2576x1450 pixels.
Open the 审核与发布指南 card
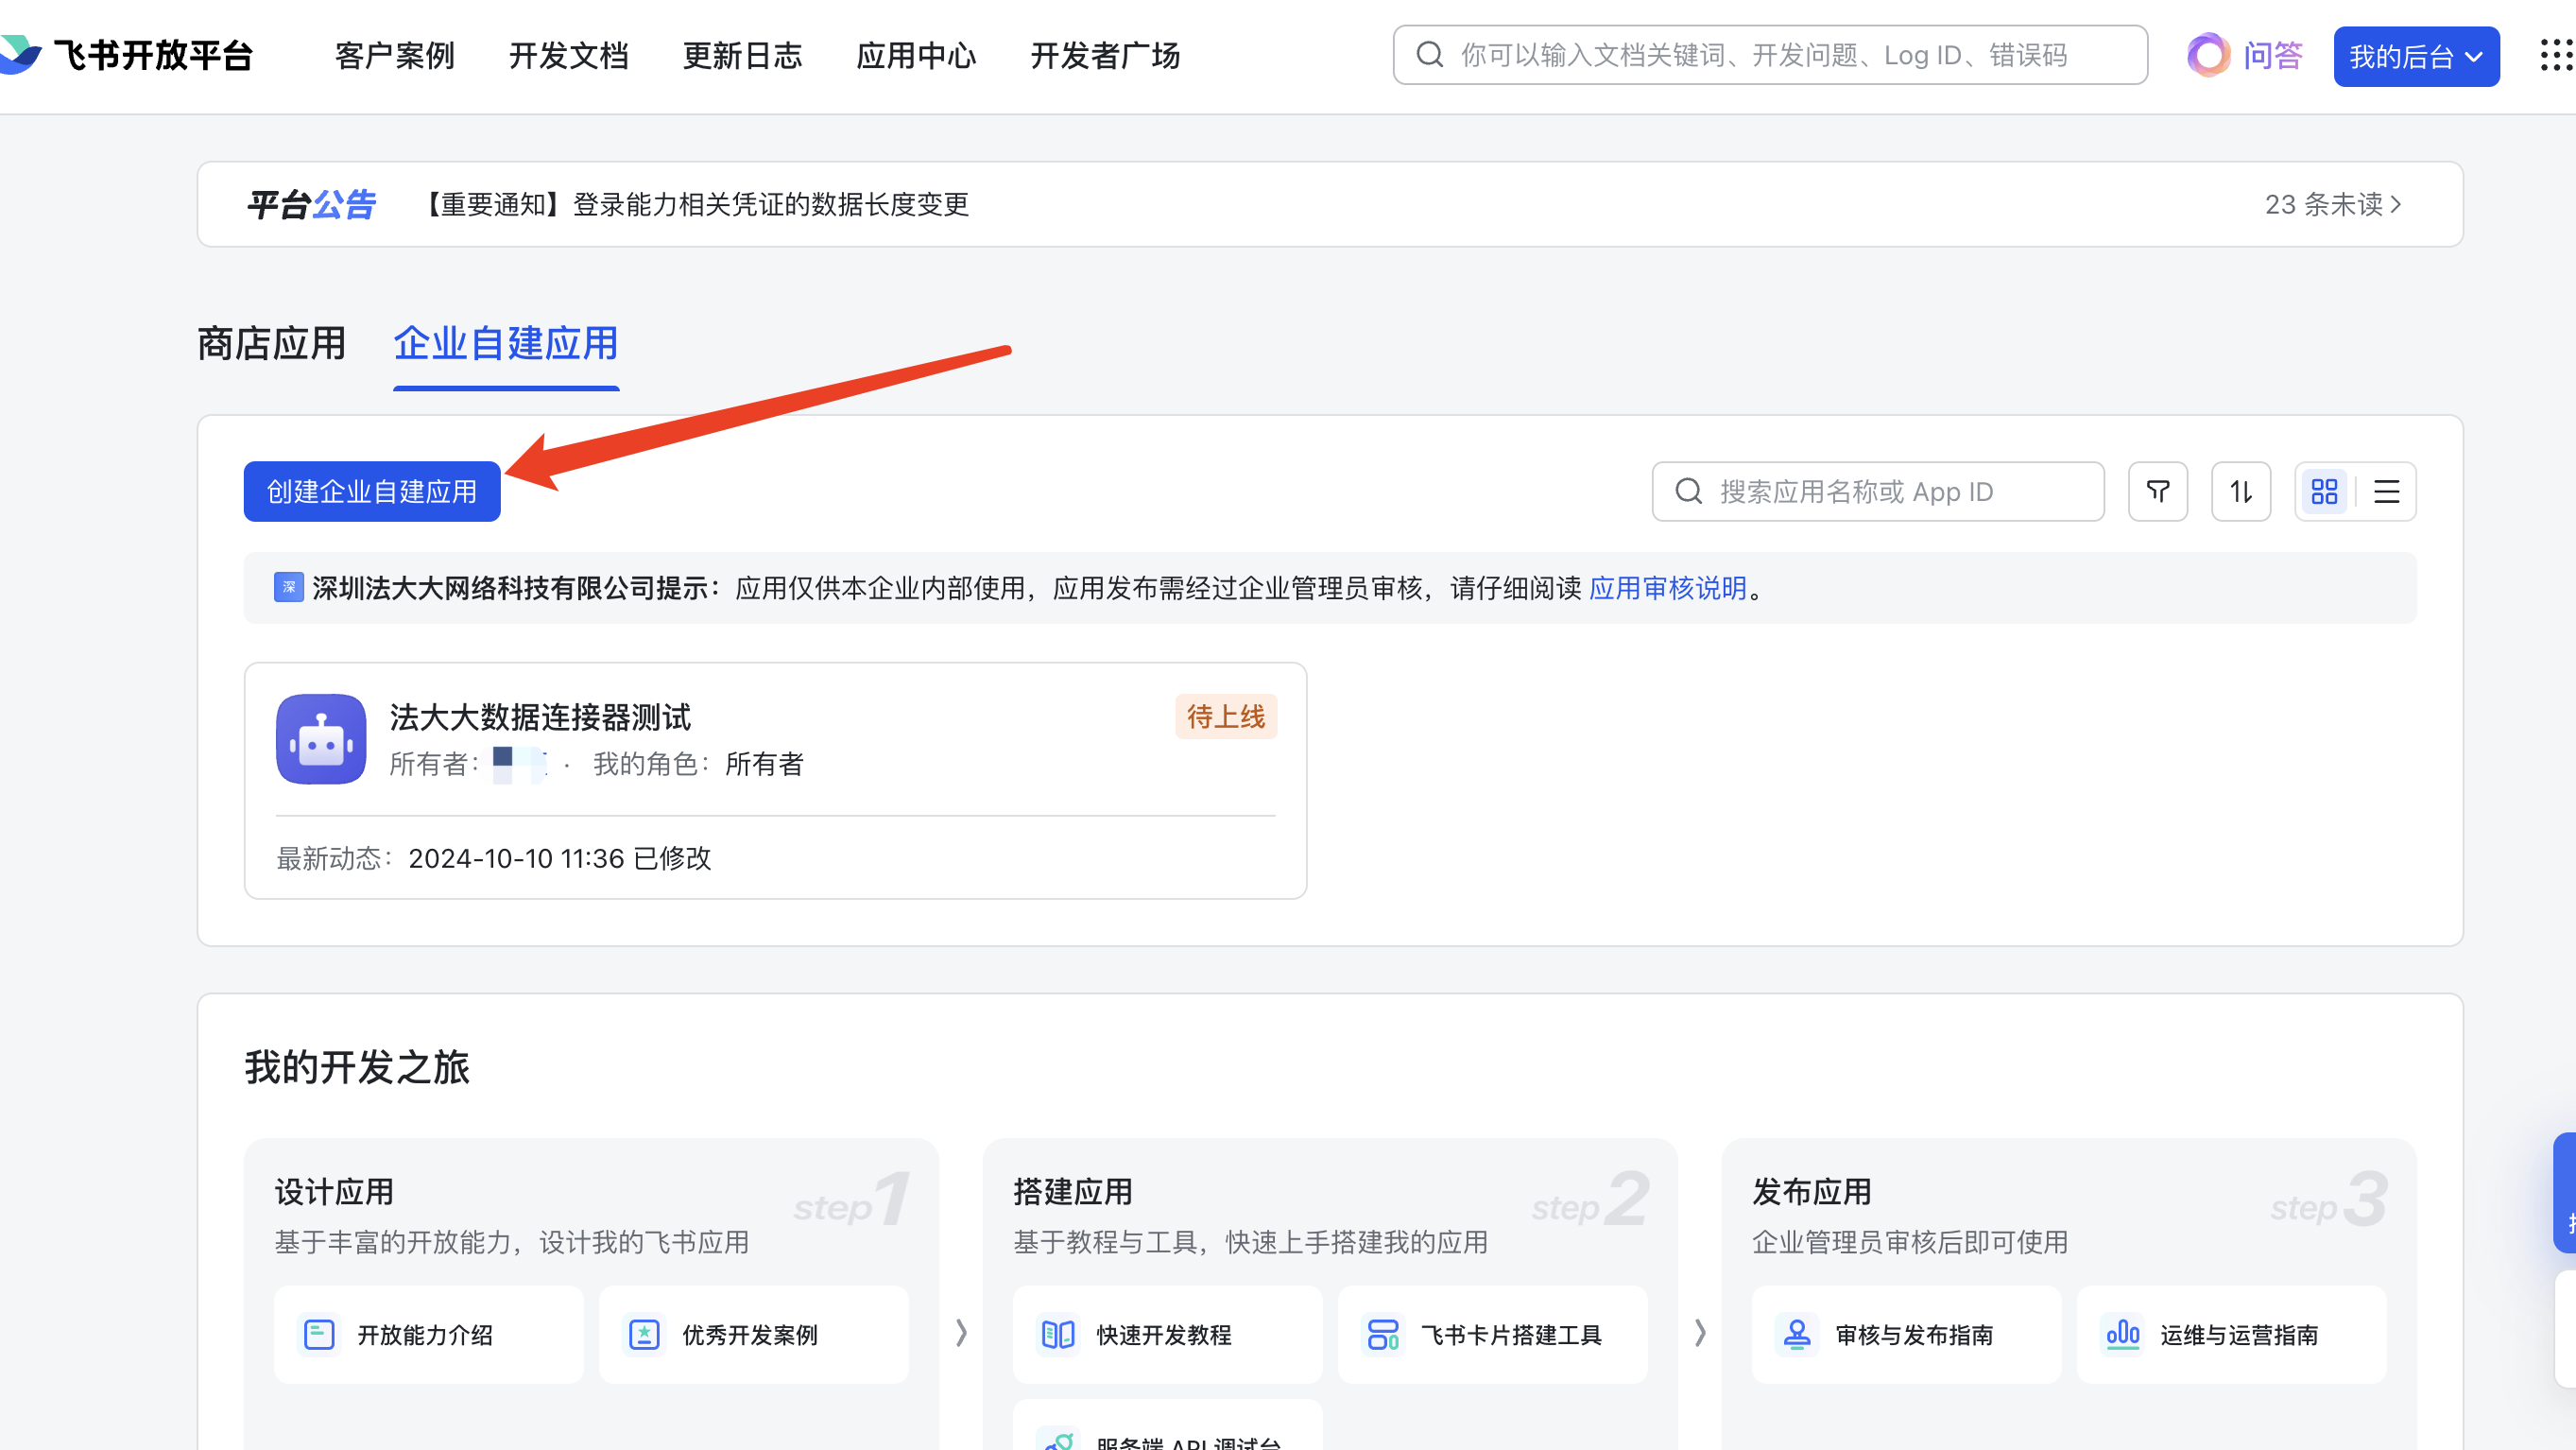coord(1906,1335)
